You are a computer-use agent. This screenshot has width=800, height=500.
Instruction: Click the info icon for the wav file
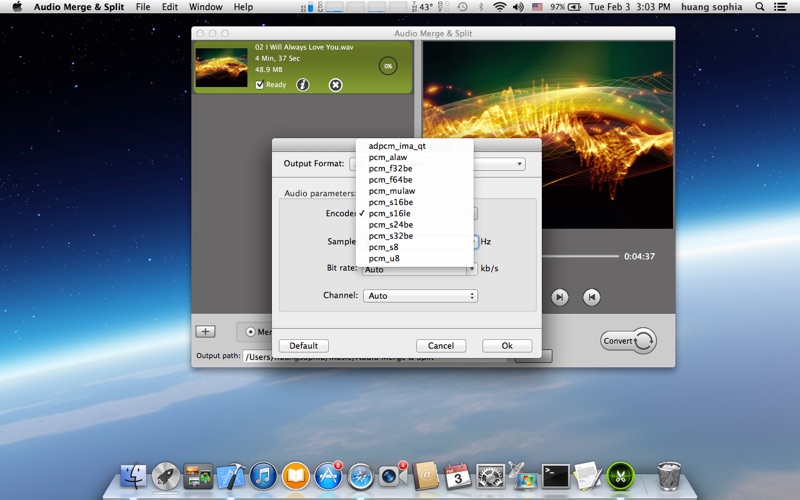[303, 85]
